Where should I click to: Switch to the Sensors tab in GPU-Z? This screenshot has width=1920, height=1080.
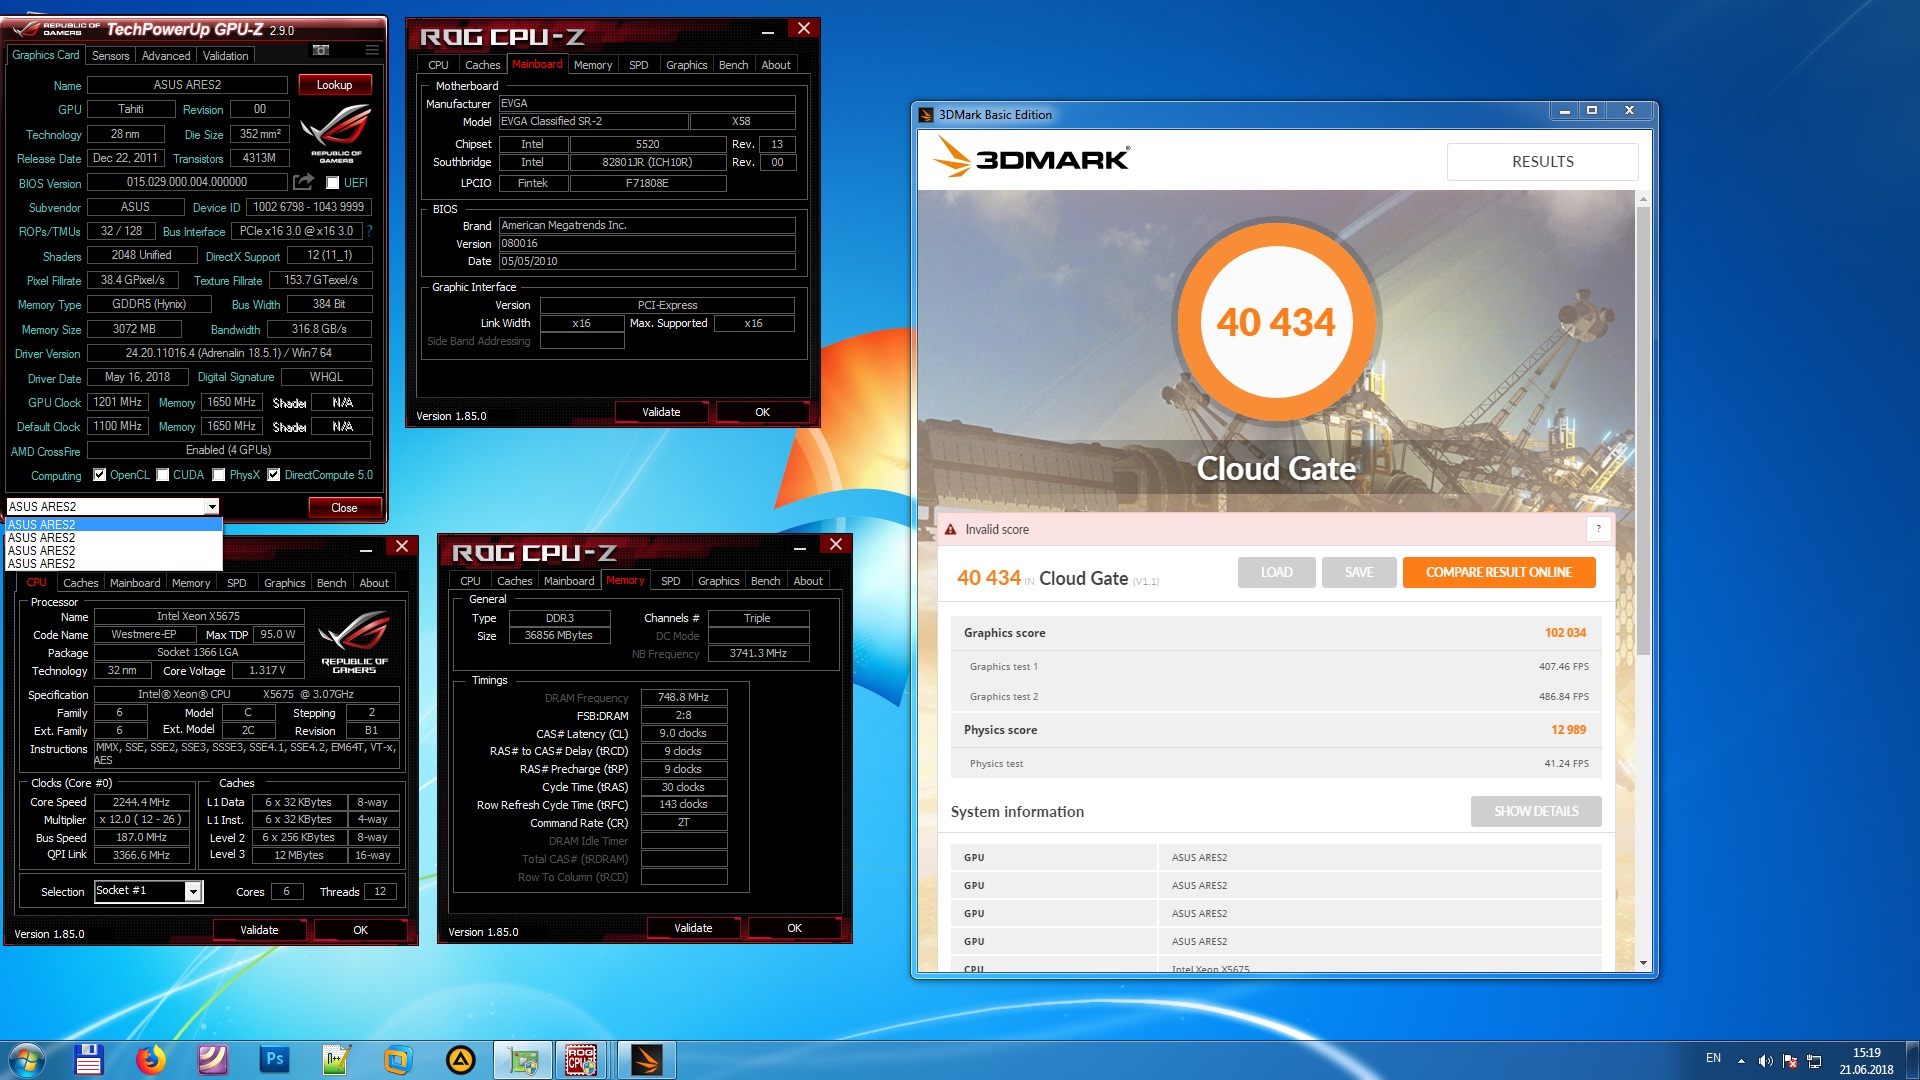[x=110, y=56]
